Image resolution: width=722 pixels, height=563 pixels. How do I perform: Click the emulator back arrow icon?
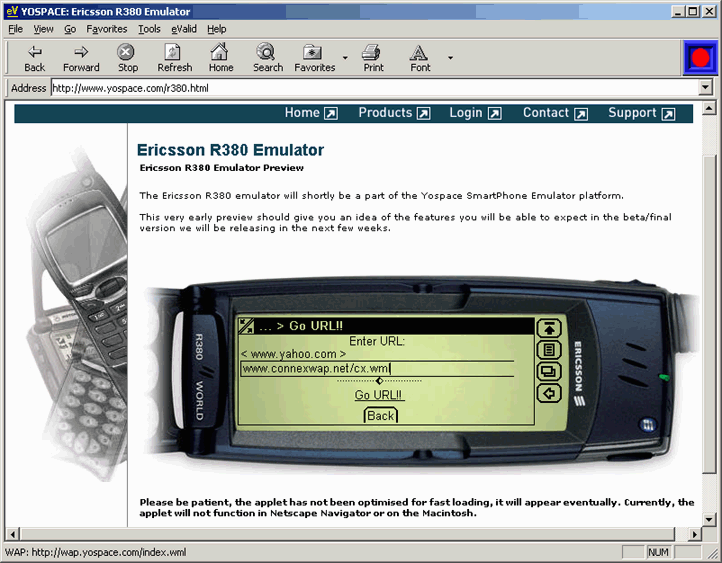[x=549, y=393]
